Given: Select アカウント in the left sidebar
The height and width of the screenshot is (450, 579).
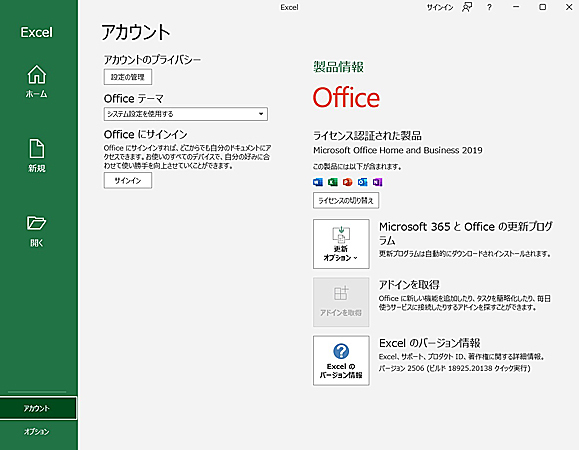Looking at the screenshot, I should (x=38, y=408).
